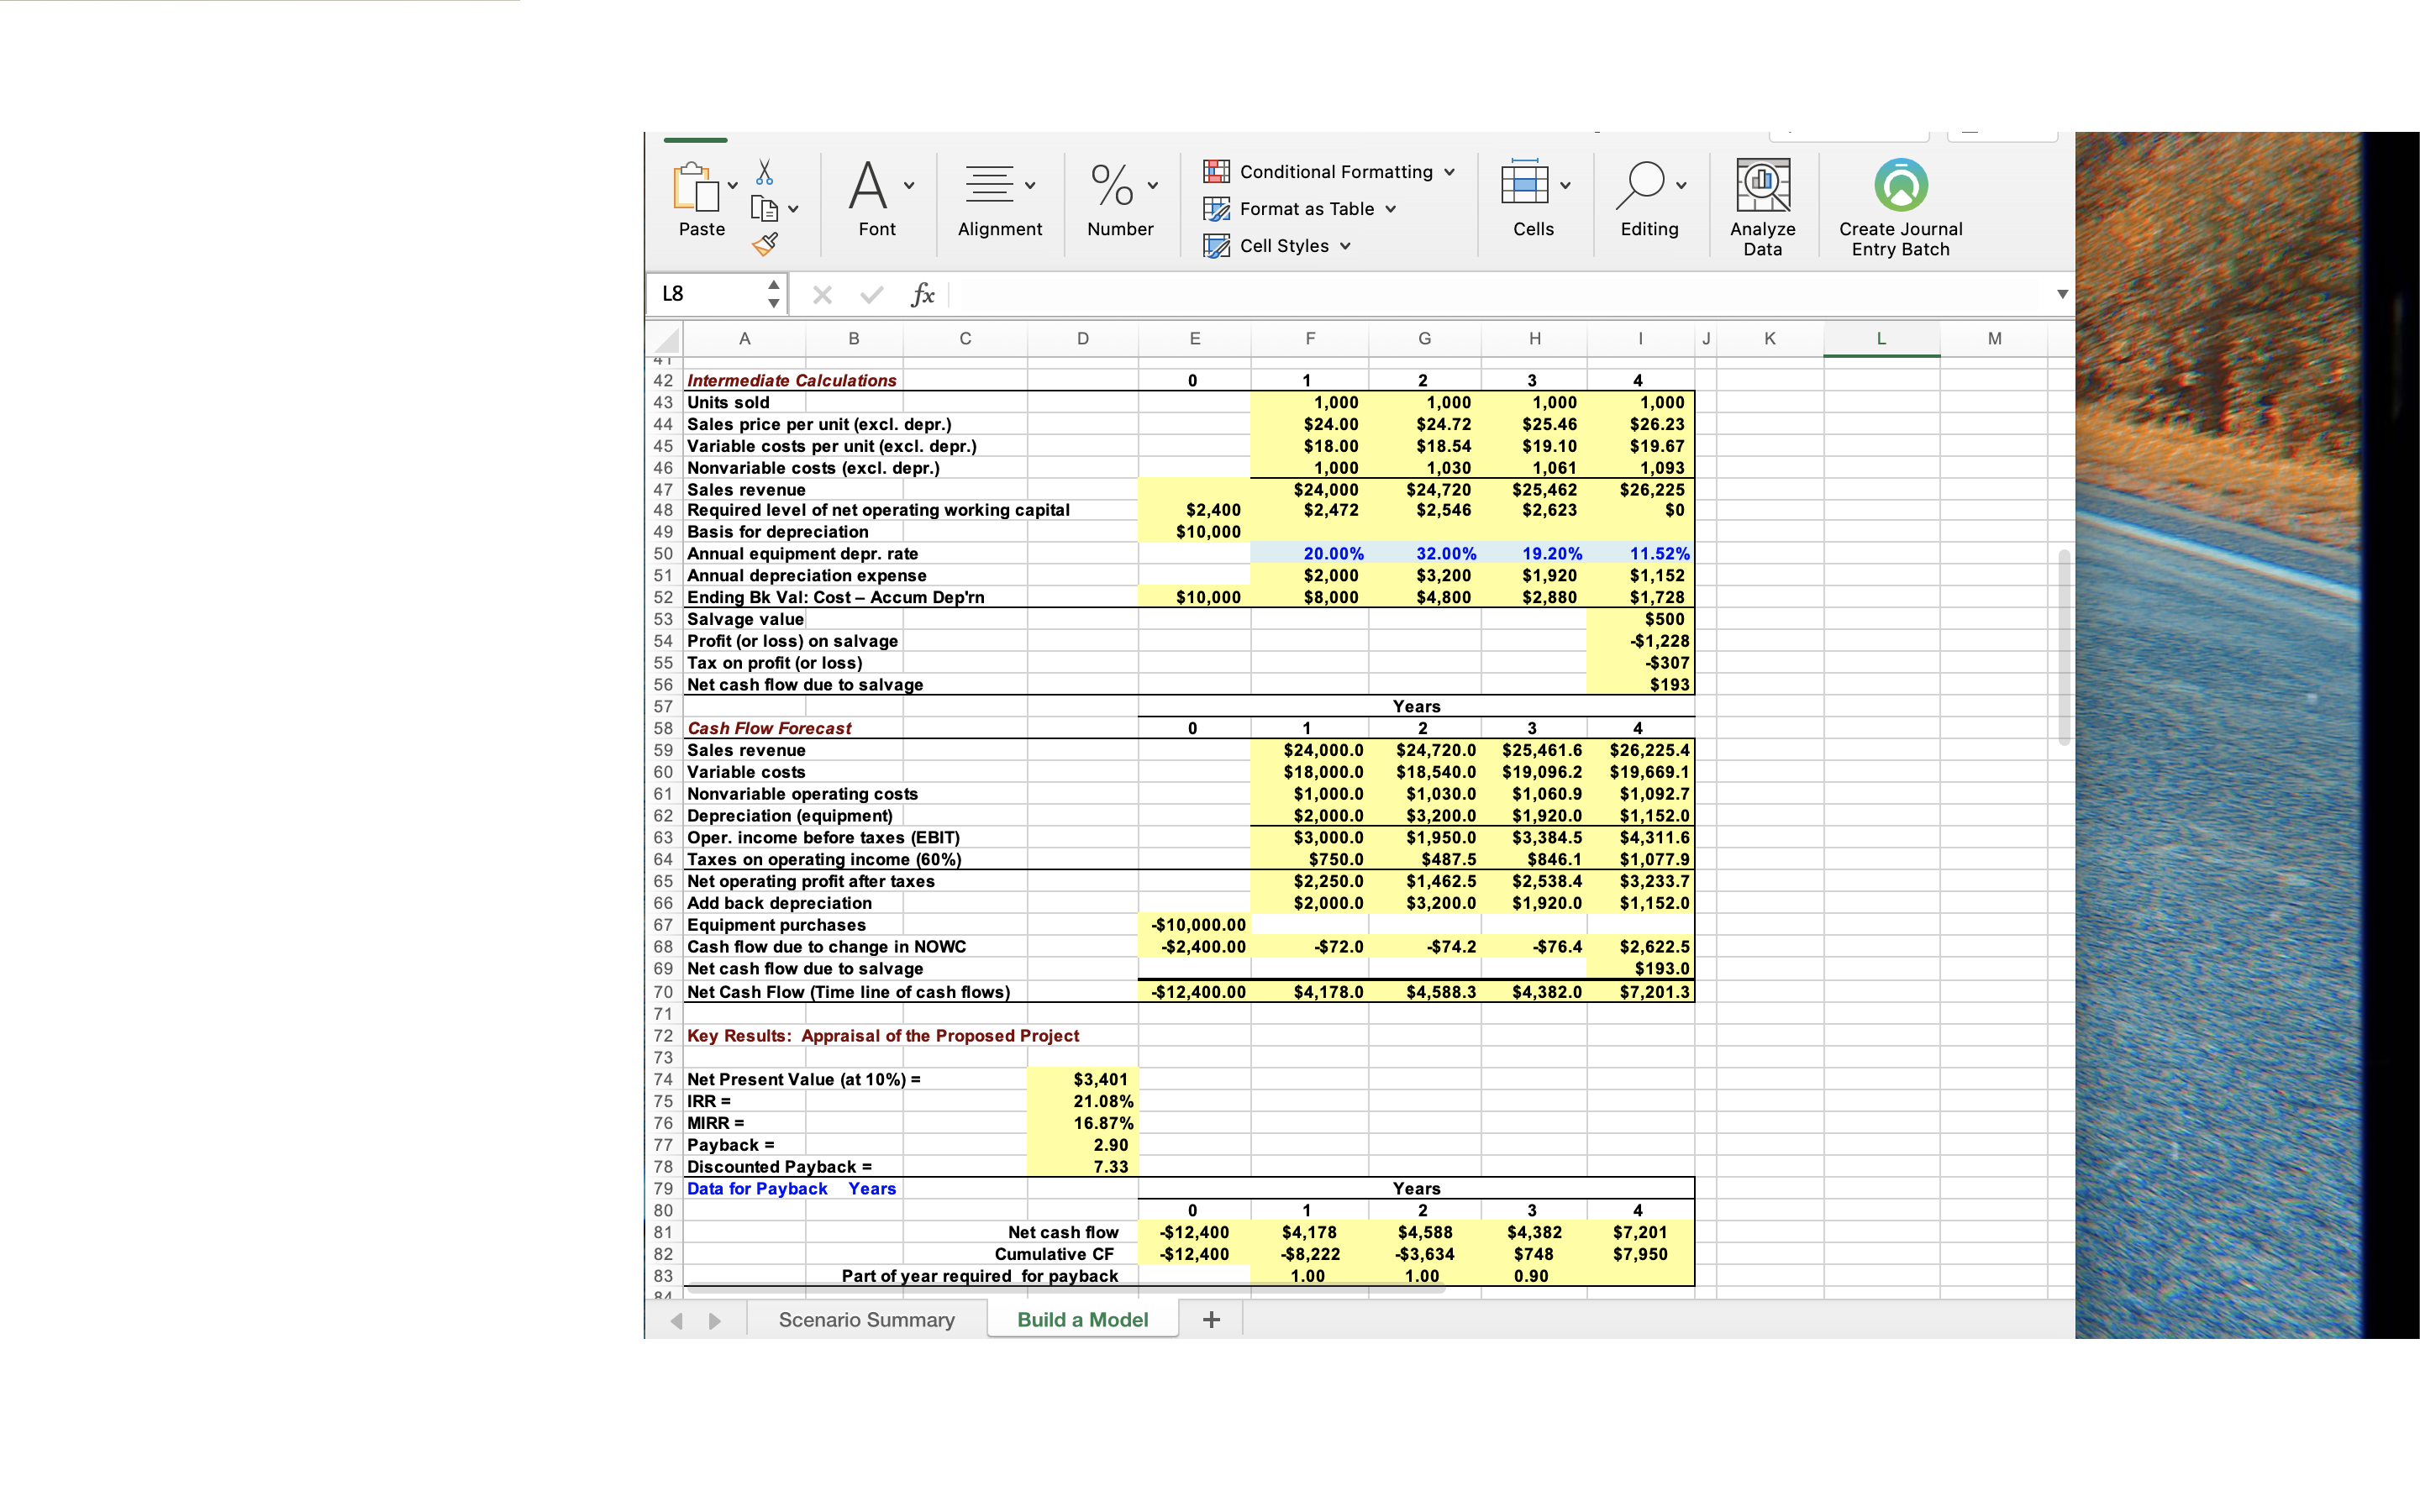The width and height of the screenshot is (2420, 1512).
Task: Expand the Paste options arrow
Action: (733, 186)
